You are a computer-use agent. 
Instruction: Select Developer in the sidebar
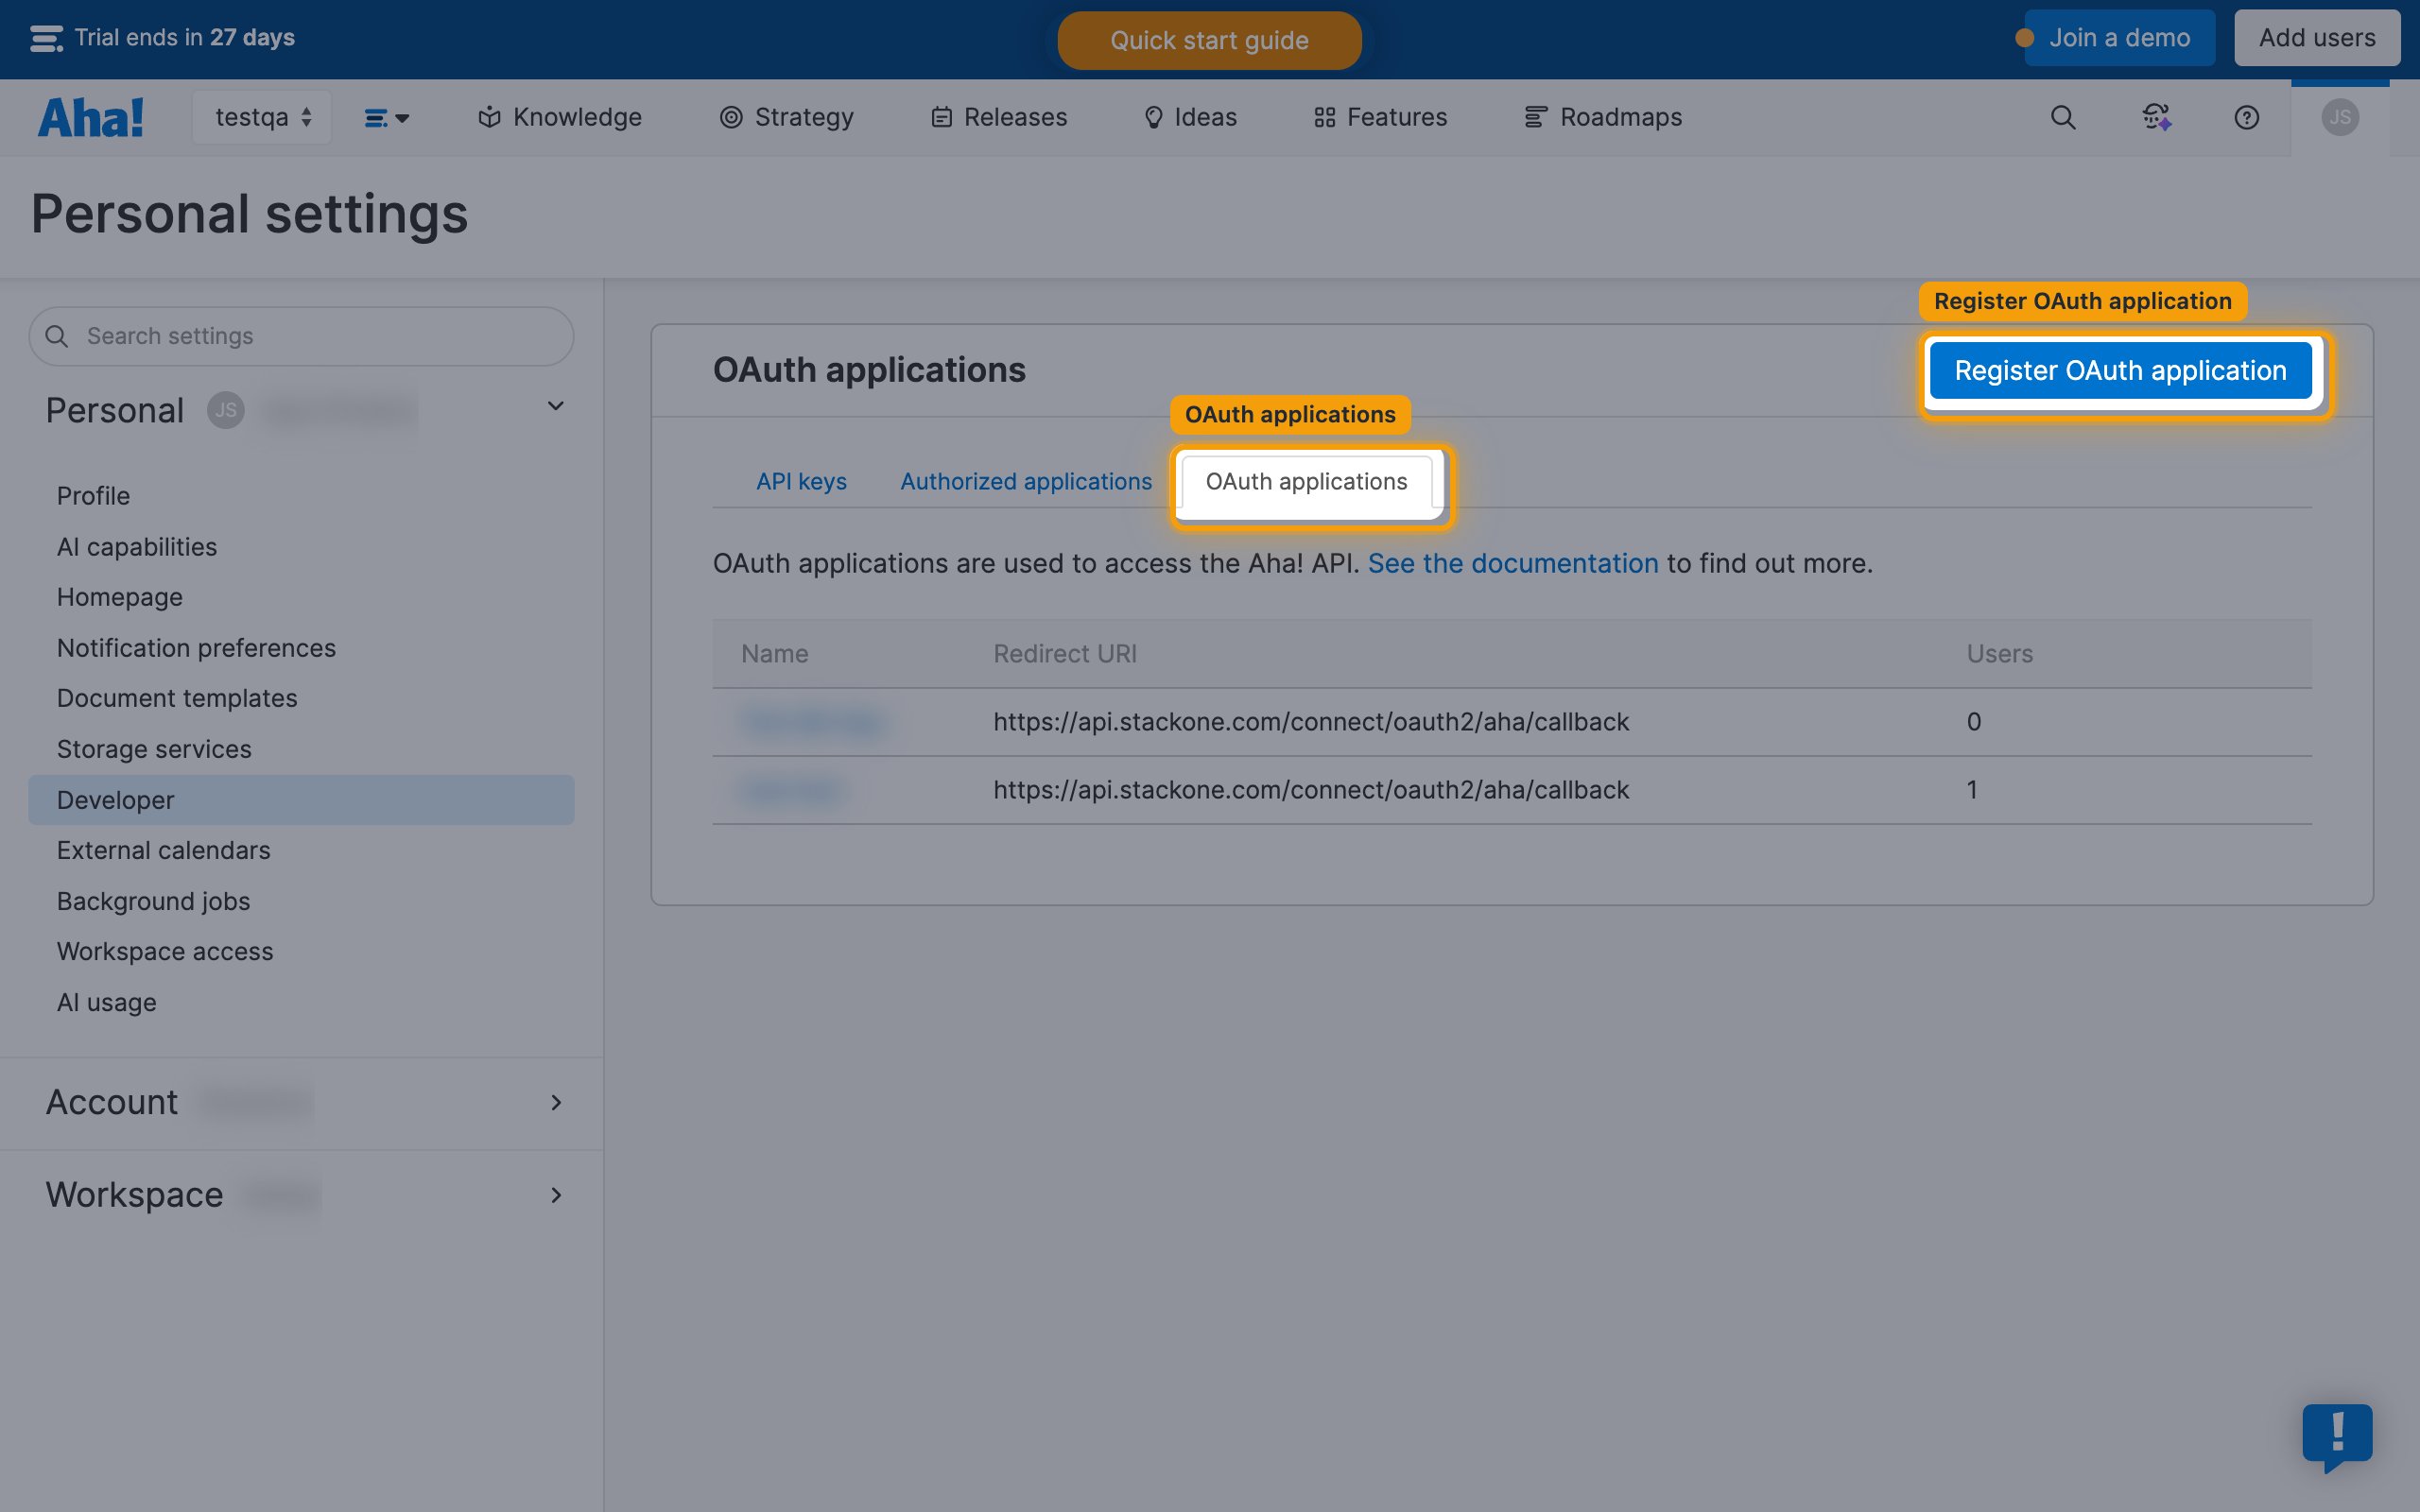pos(301,800)
